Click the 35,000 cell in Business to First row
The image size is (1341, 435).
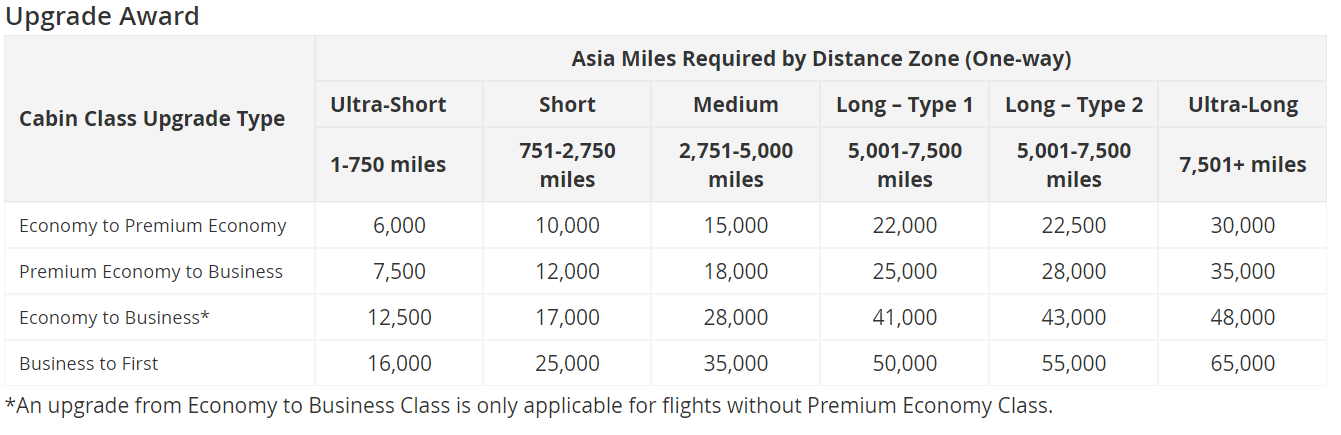click(x=736, y=364)
